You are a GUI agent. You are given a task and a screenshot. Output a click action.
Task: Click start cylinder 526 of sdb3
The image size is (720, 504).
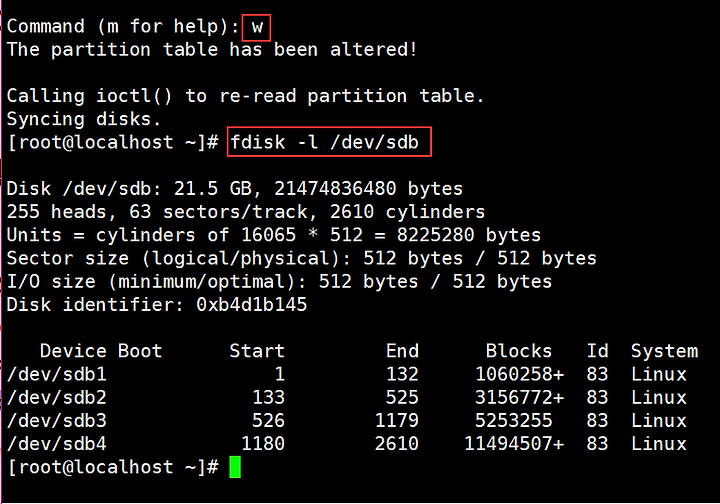[x=269, y=420]
